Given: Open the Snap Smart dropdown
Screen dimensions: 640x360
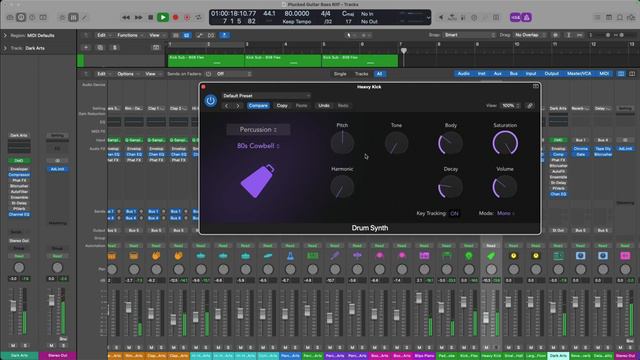Looking at the screenshot, I should (x=469, y=35).
